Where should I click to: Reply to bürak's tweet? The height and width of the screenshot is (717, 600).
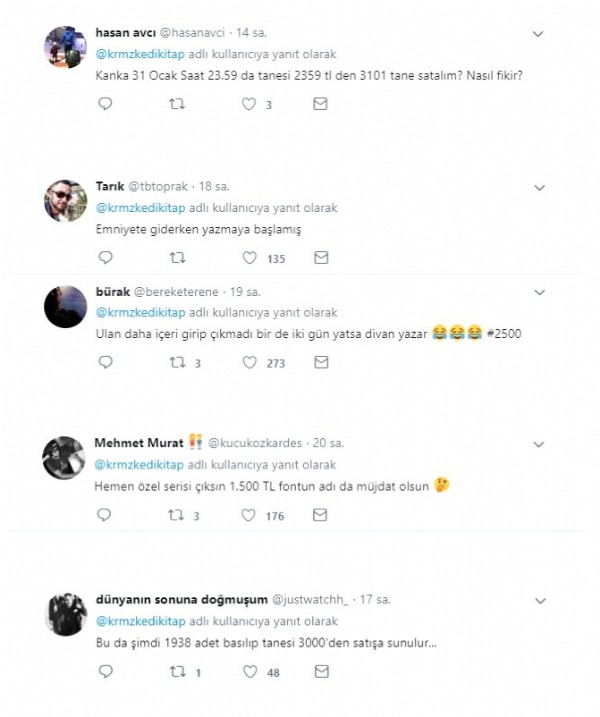pyautogui.click(x=105, y=363)
